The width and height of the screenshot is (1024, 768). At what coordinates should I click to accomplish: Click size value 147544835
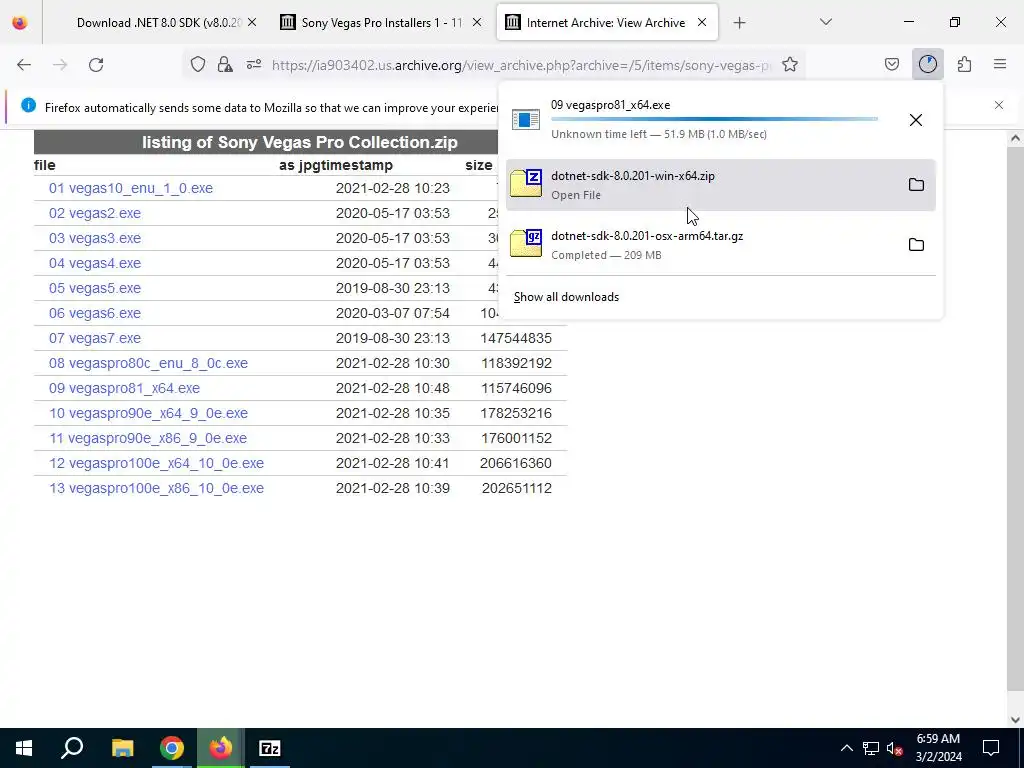[x=516, y=338]
